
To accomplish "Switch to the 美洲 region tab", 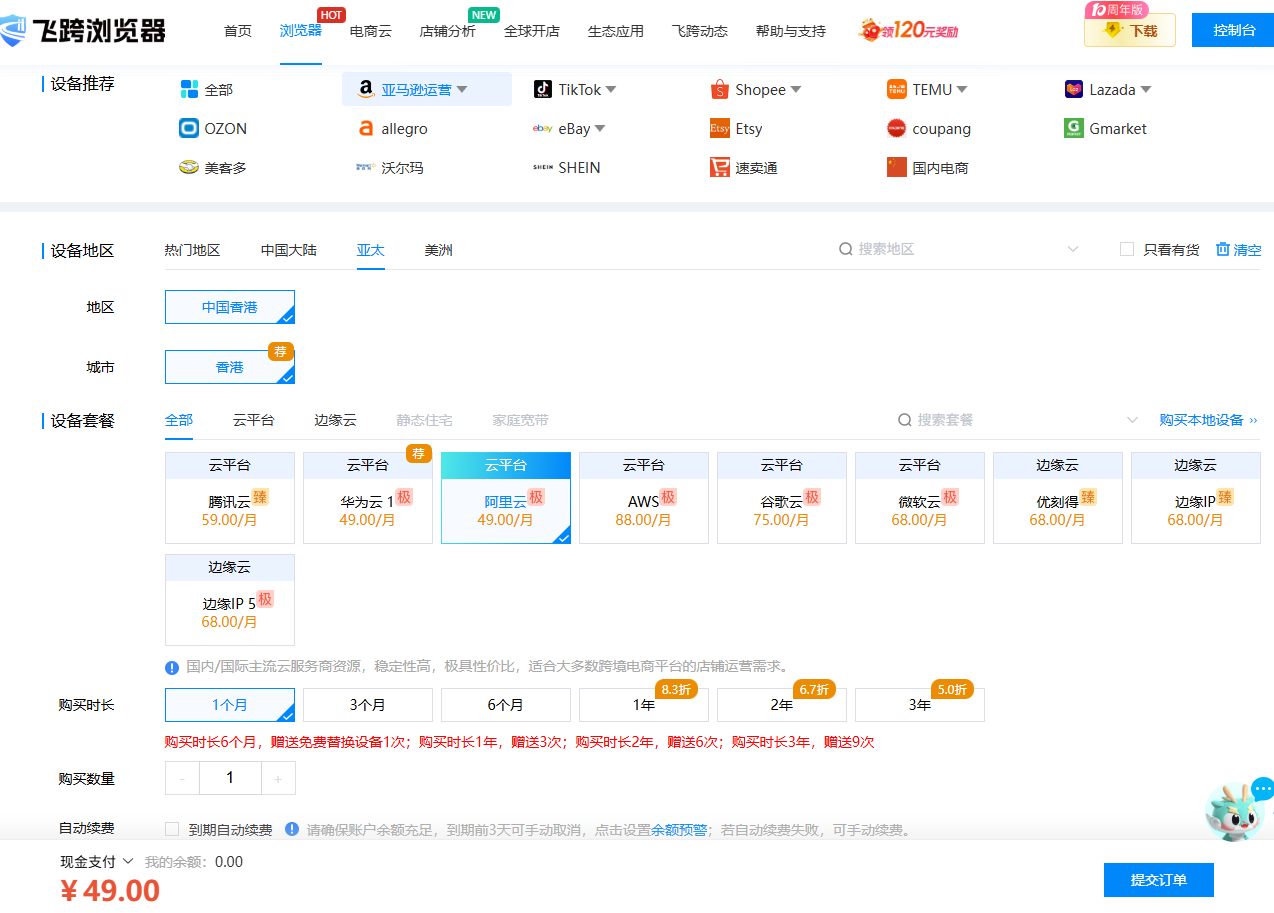I will 438,250.
